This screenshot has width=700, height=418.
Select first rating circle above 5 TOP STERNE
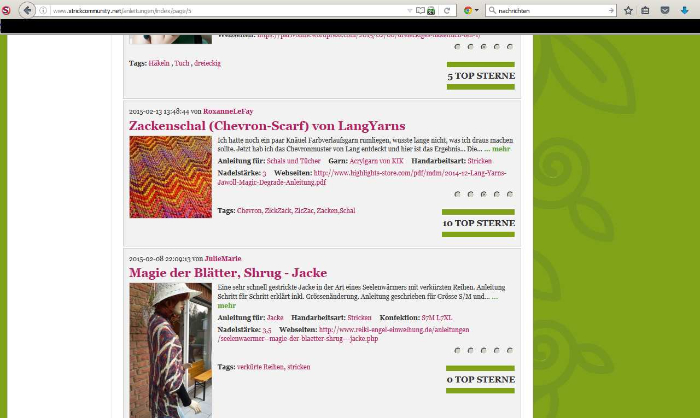click(x=457, y=46)
